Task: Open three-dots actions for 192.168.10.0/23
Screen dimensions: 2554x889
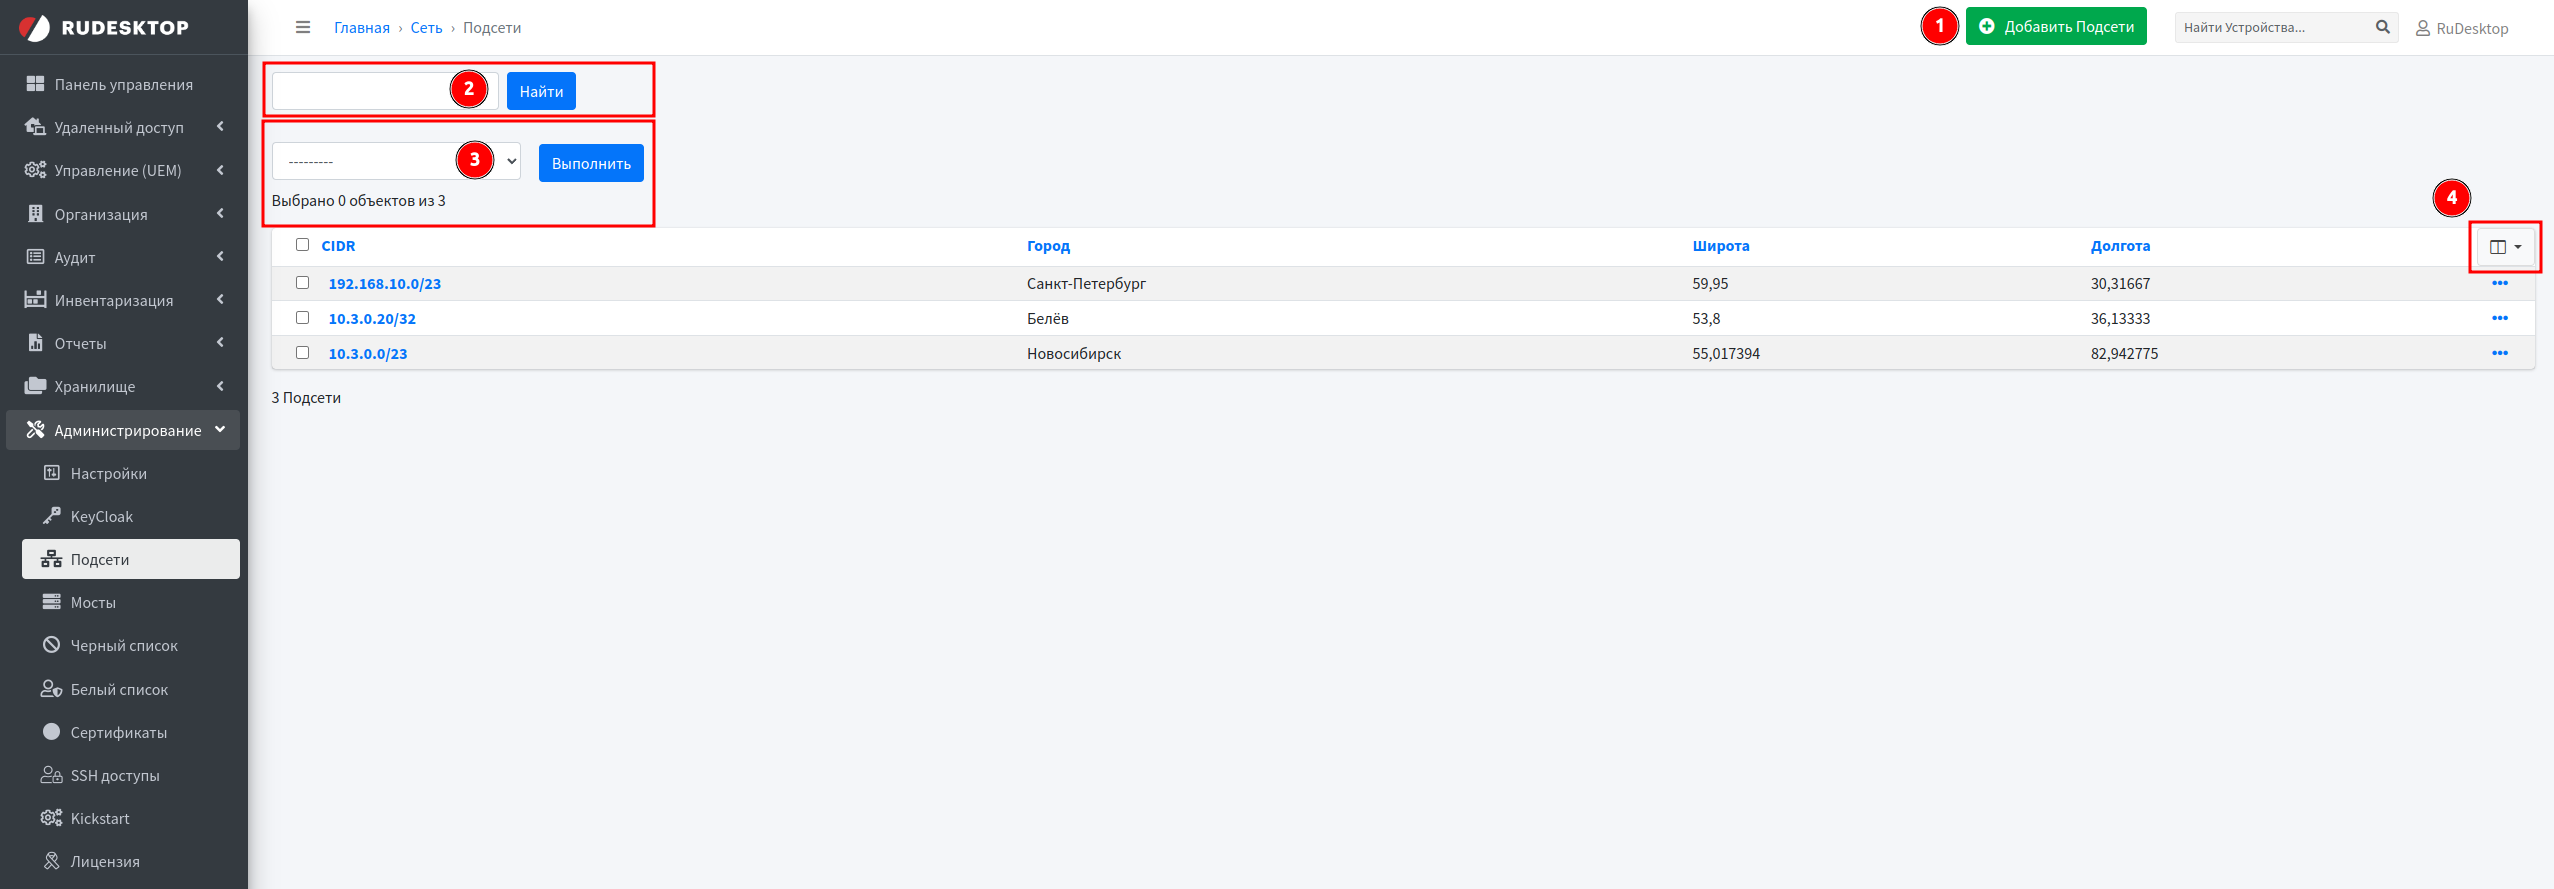Action: (2499, 283)
